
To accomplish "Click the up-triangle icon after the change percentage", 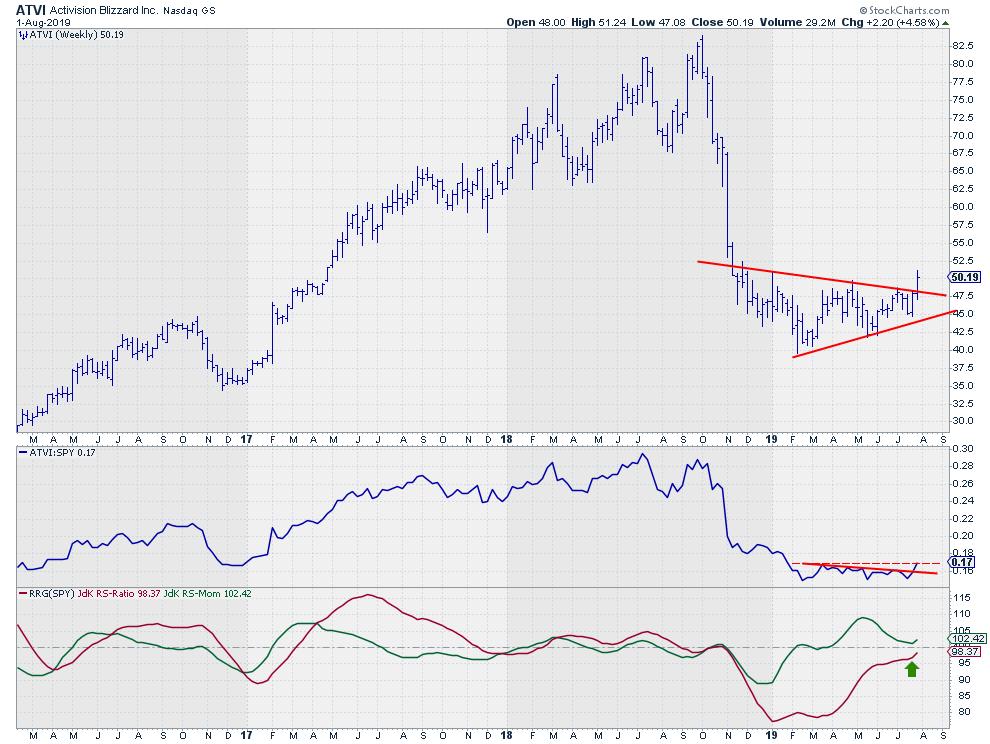I will (946, 23).
